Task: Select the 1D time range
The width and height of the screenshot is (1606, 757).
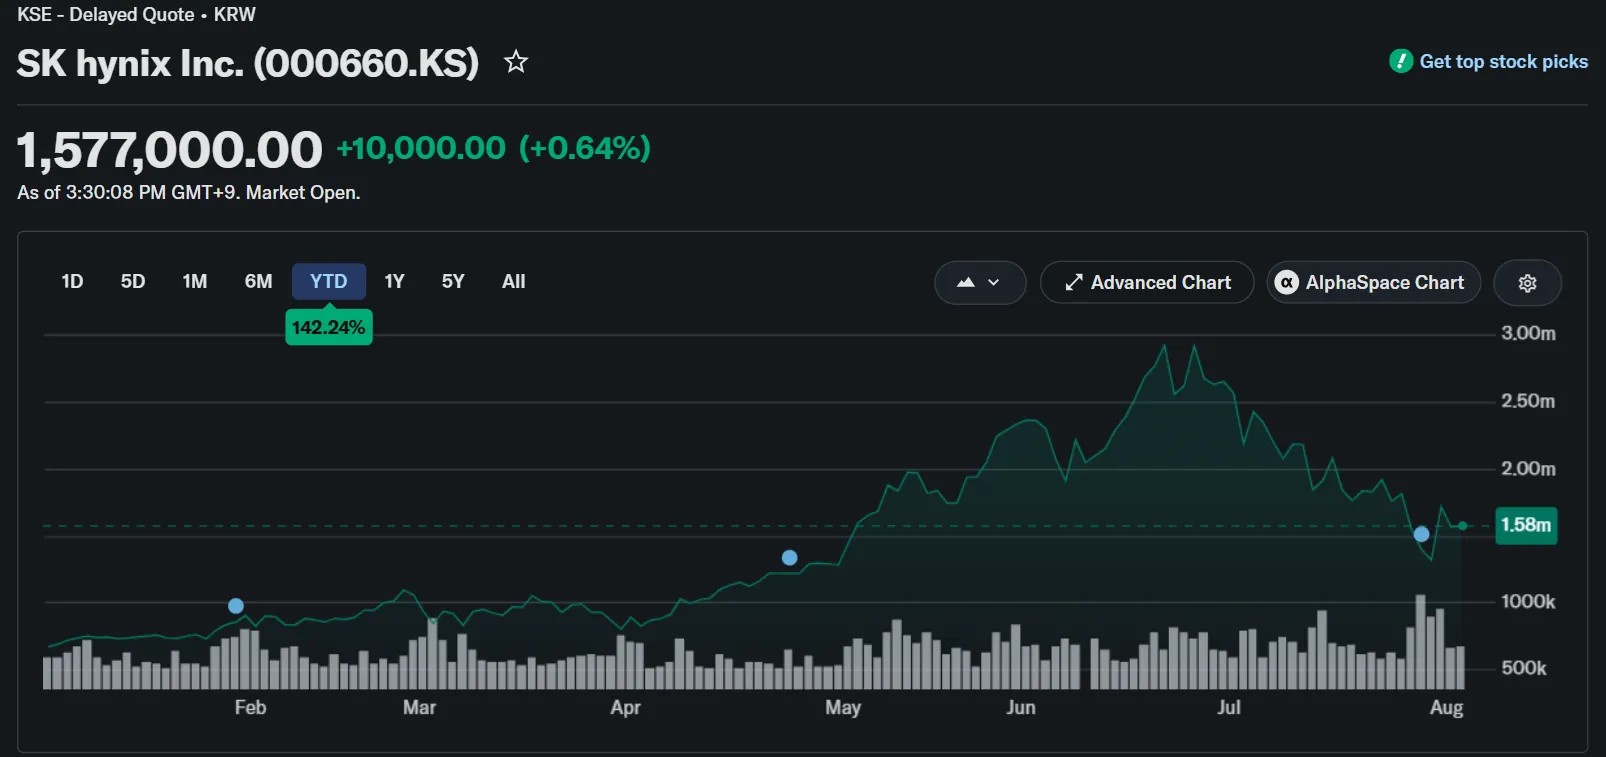Action: 72,282
